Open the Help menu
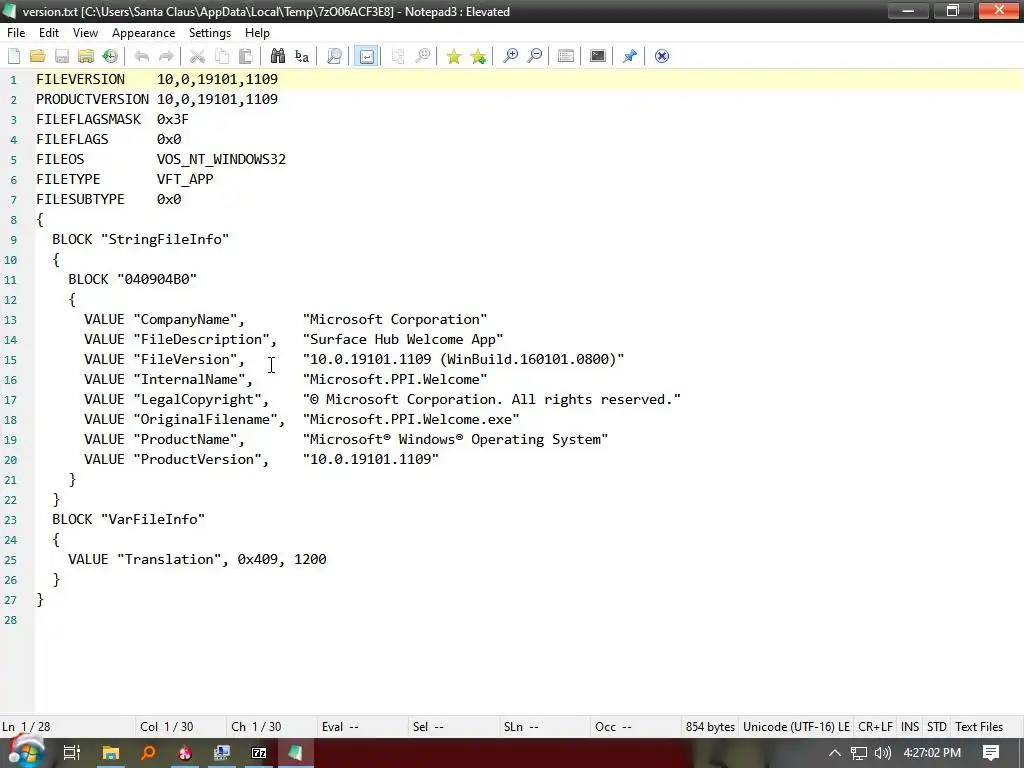Image resolution: width=1024 pixels, height=768 pixels. click(x=257, y=33)
